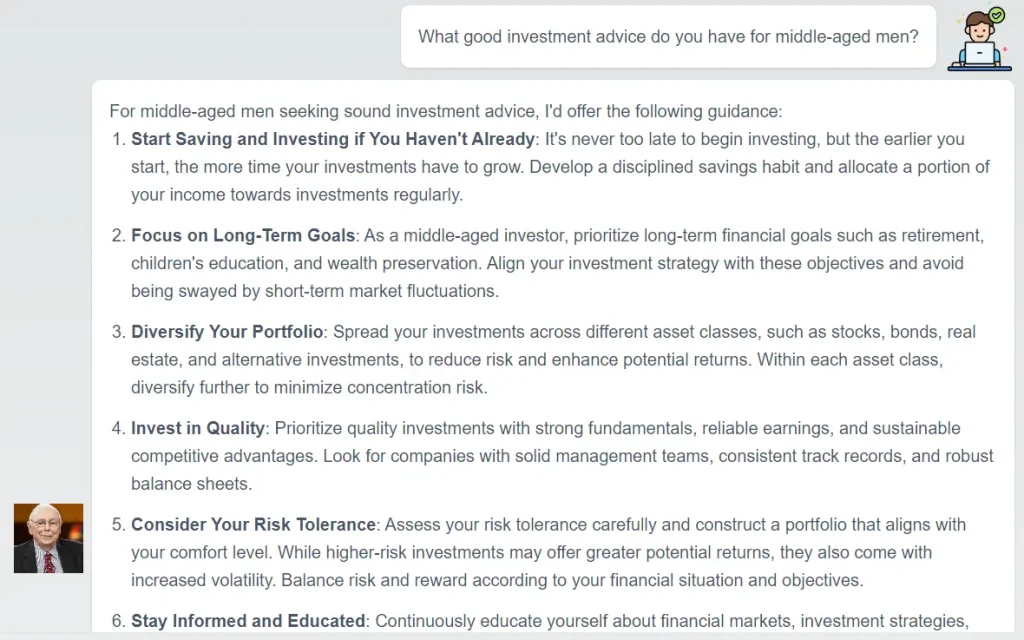1024x640 pixels.
Task: Select the "Stay Informed and Educated" heading
Action: 248,621
